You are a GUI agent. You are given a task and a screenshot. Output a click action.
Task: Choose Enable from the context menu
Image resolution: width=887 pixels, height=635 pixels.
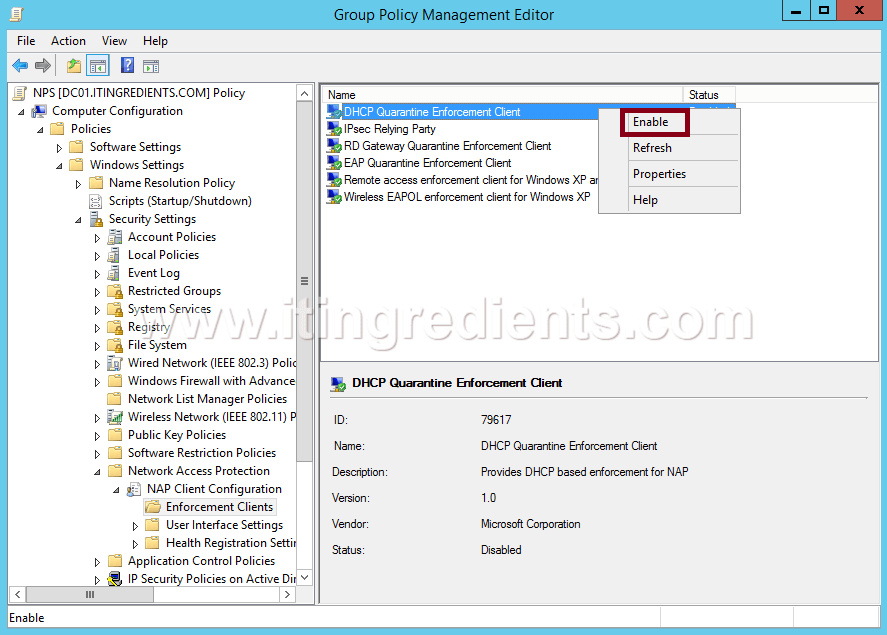(650, 122)
